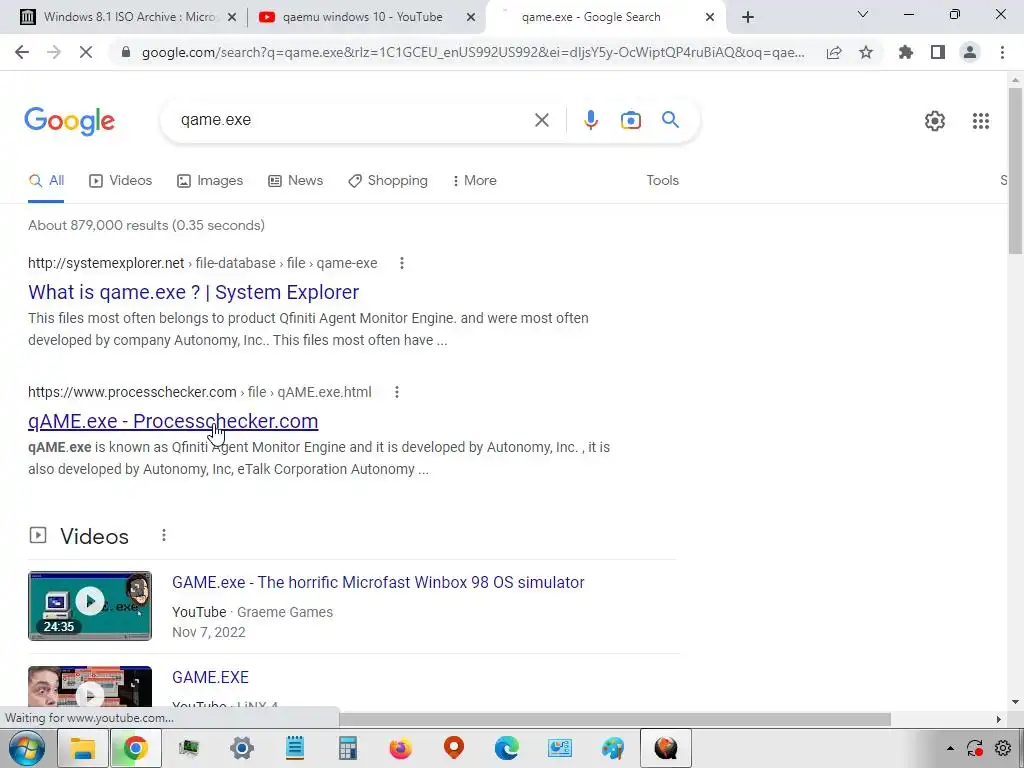Image resolution: width=1024 pixels, height=768 pixels.
Task: Open a new browser tab
Action: click(748, 18)
